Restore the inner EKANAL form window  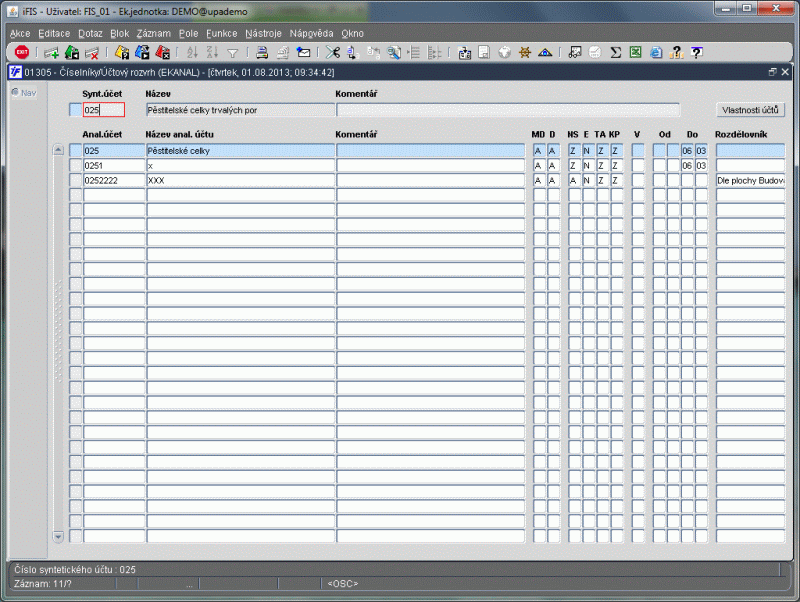tap(772, 72)
